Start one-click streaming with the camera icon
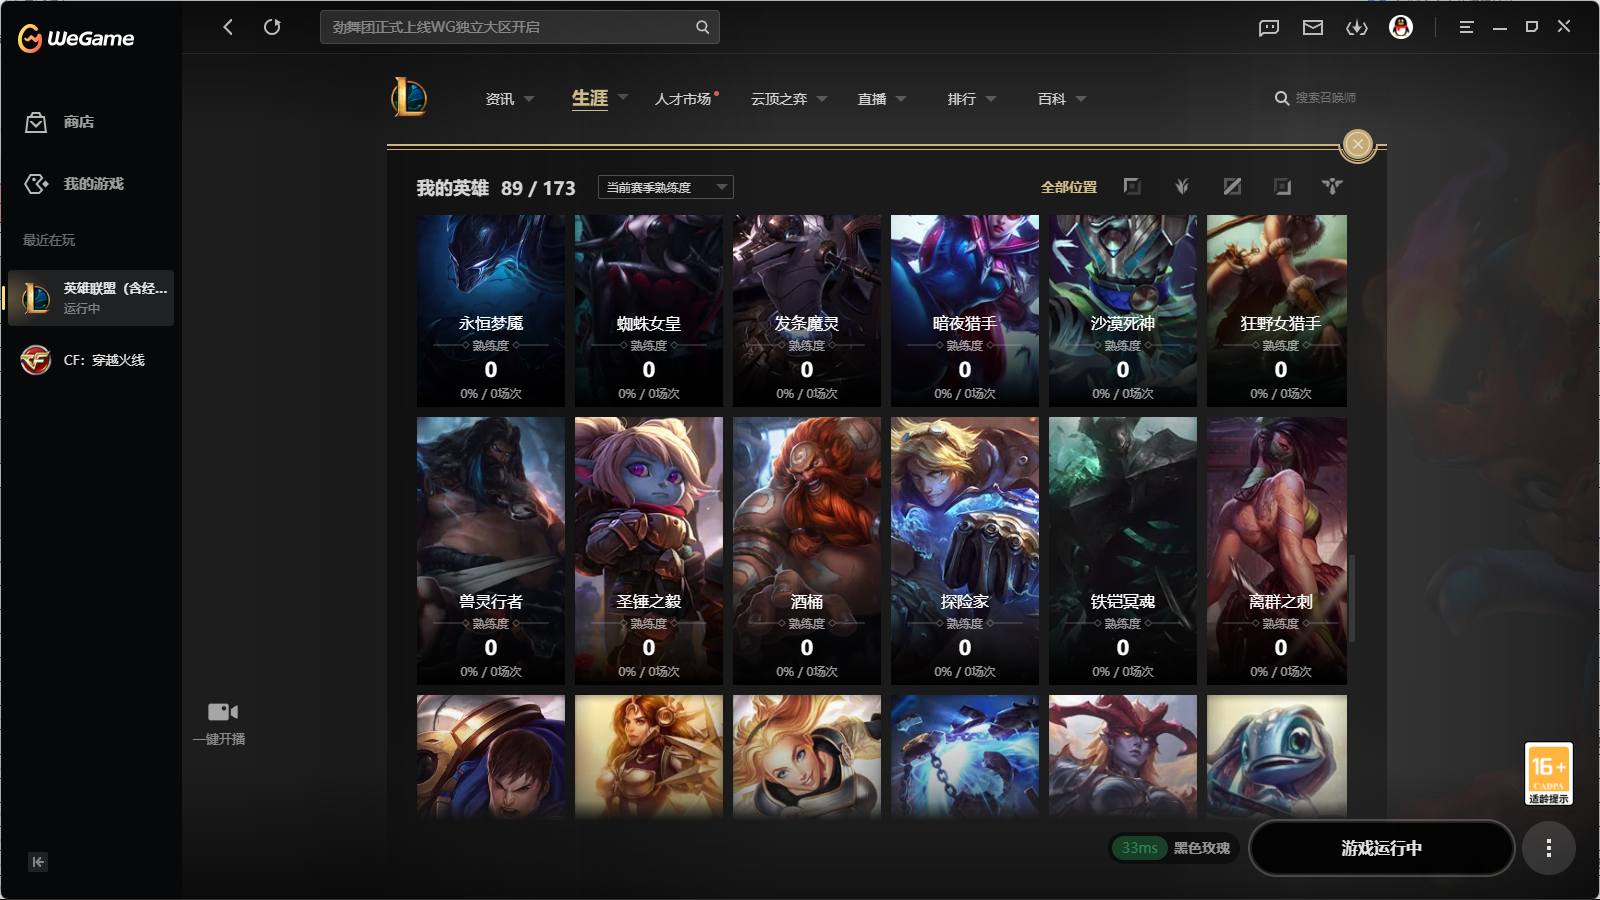1600x900 pixels. pyautogui.click(x=222, y=712)
